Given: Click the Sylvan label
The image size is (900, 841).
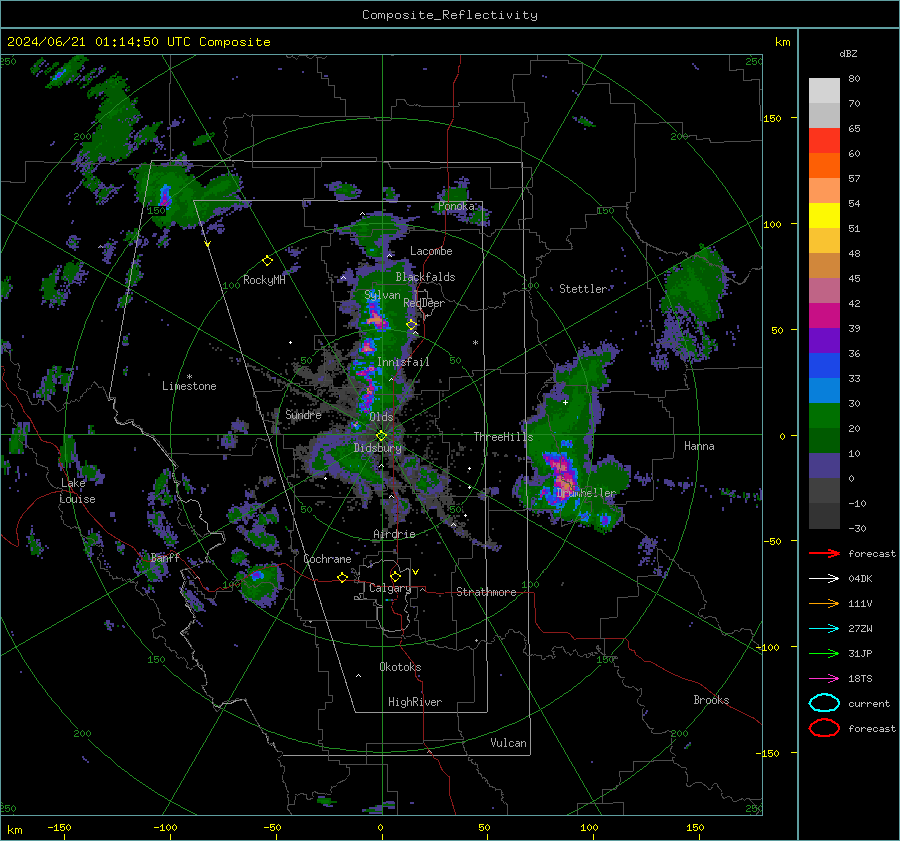Looking at the screenshot, I should point(382,295).
